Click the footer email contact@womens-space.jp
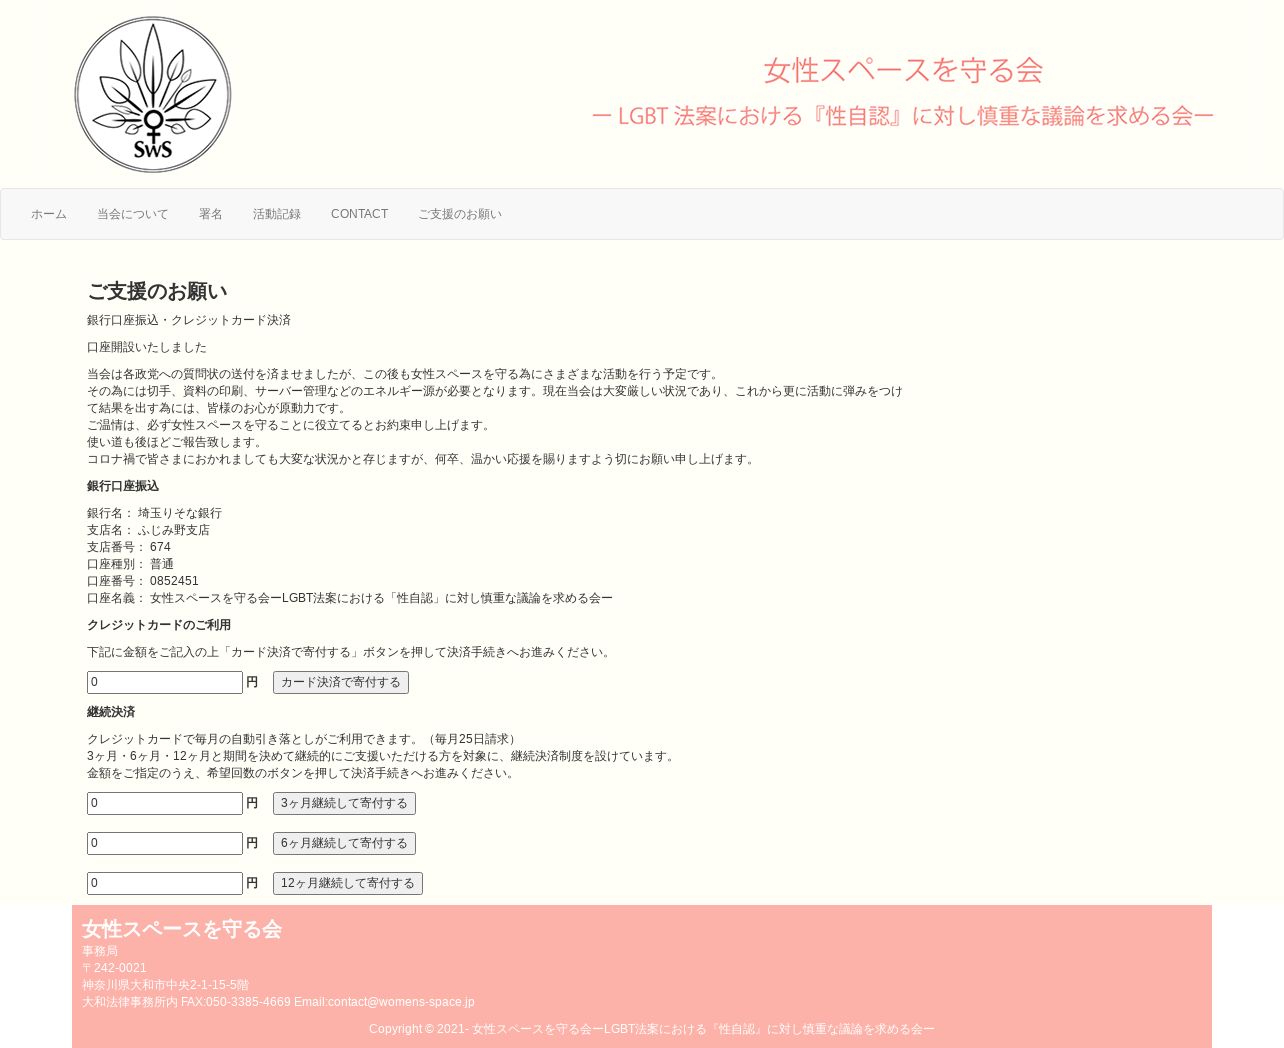The image size is (1284, 1048). pos(401,1002)
